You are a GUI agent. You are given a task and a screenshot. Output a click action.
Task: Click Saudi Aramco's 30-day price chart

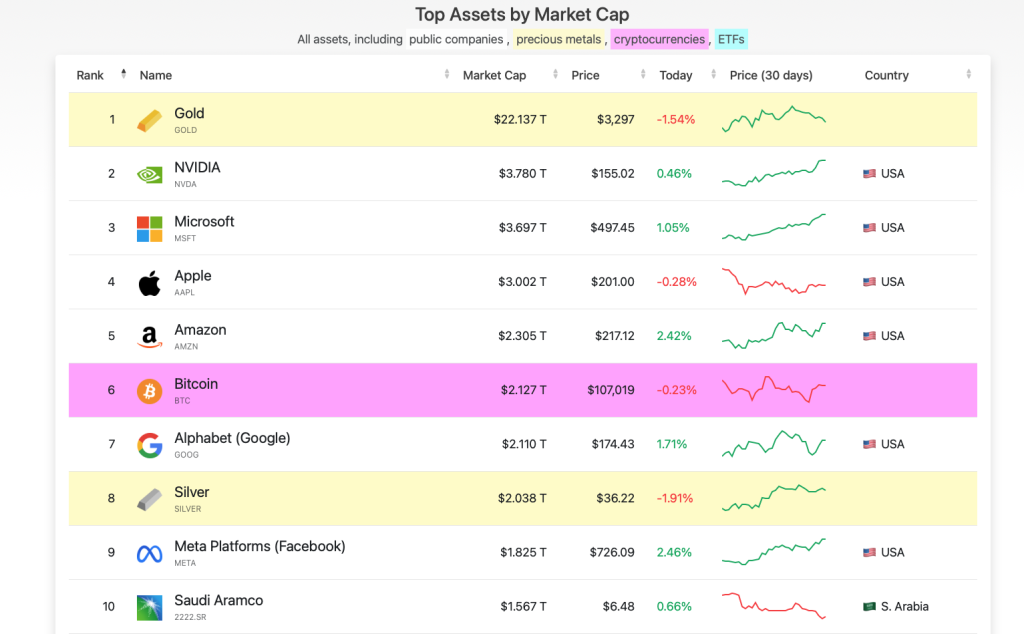click(774, 606)
